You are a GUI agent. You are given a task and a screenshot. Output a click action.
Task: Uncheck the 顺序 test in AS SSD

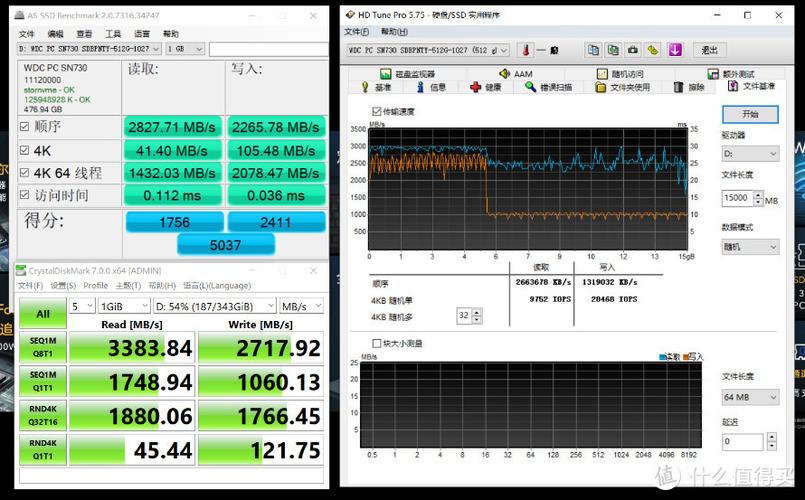tap(25, 126)
